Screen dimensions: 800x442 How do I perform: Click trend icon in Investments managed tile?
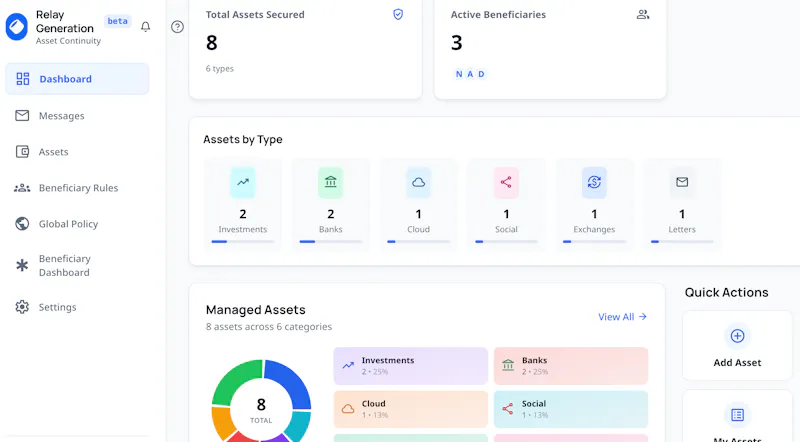[348, 365]
